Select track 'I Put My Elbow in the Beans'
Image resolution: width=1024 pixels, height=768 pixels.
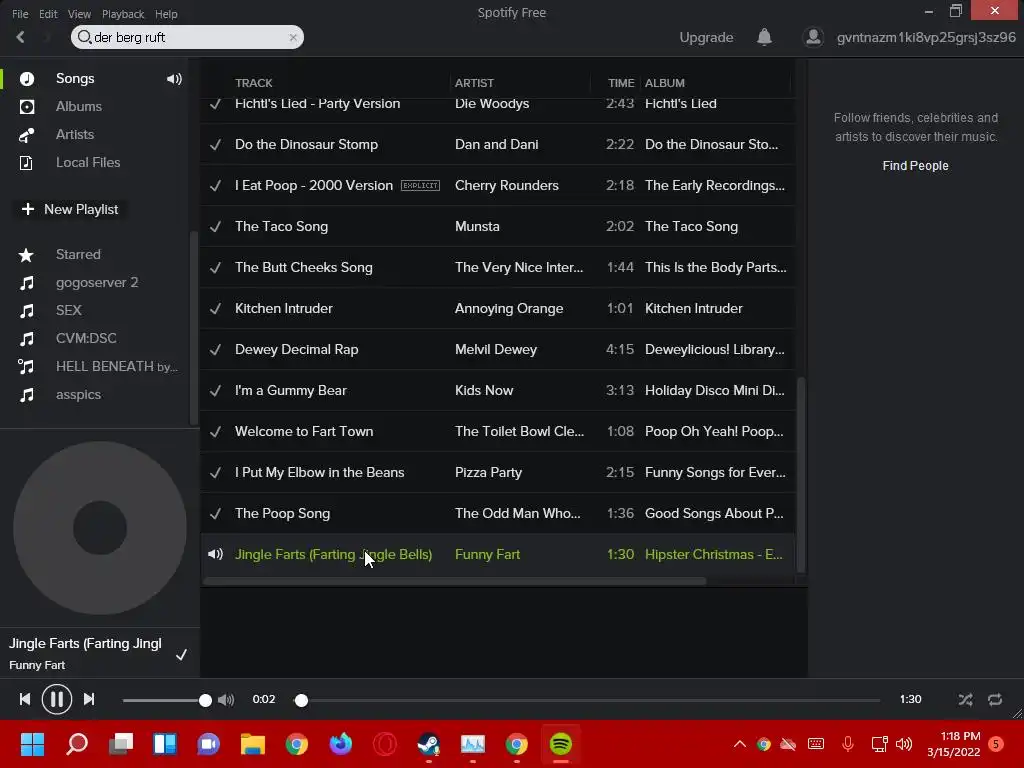319,472
